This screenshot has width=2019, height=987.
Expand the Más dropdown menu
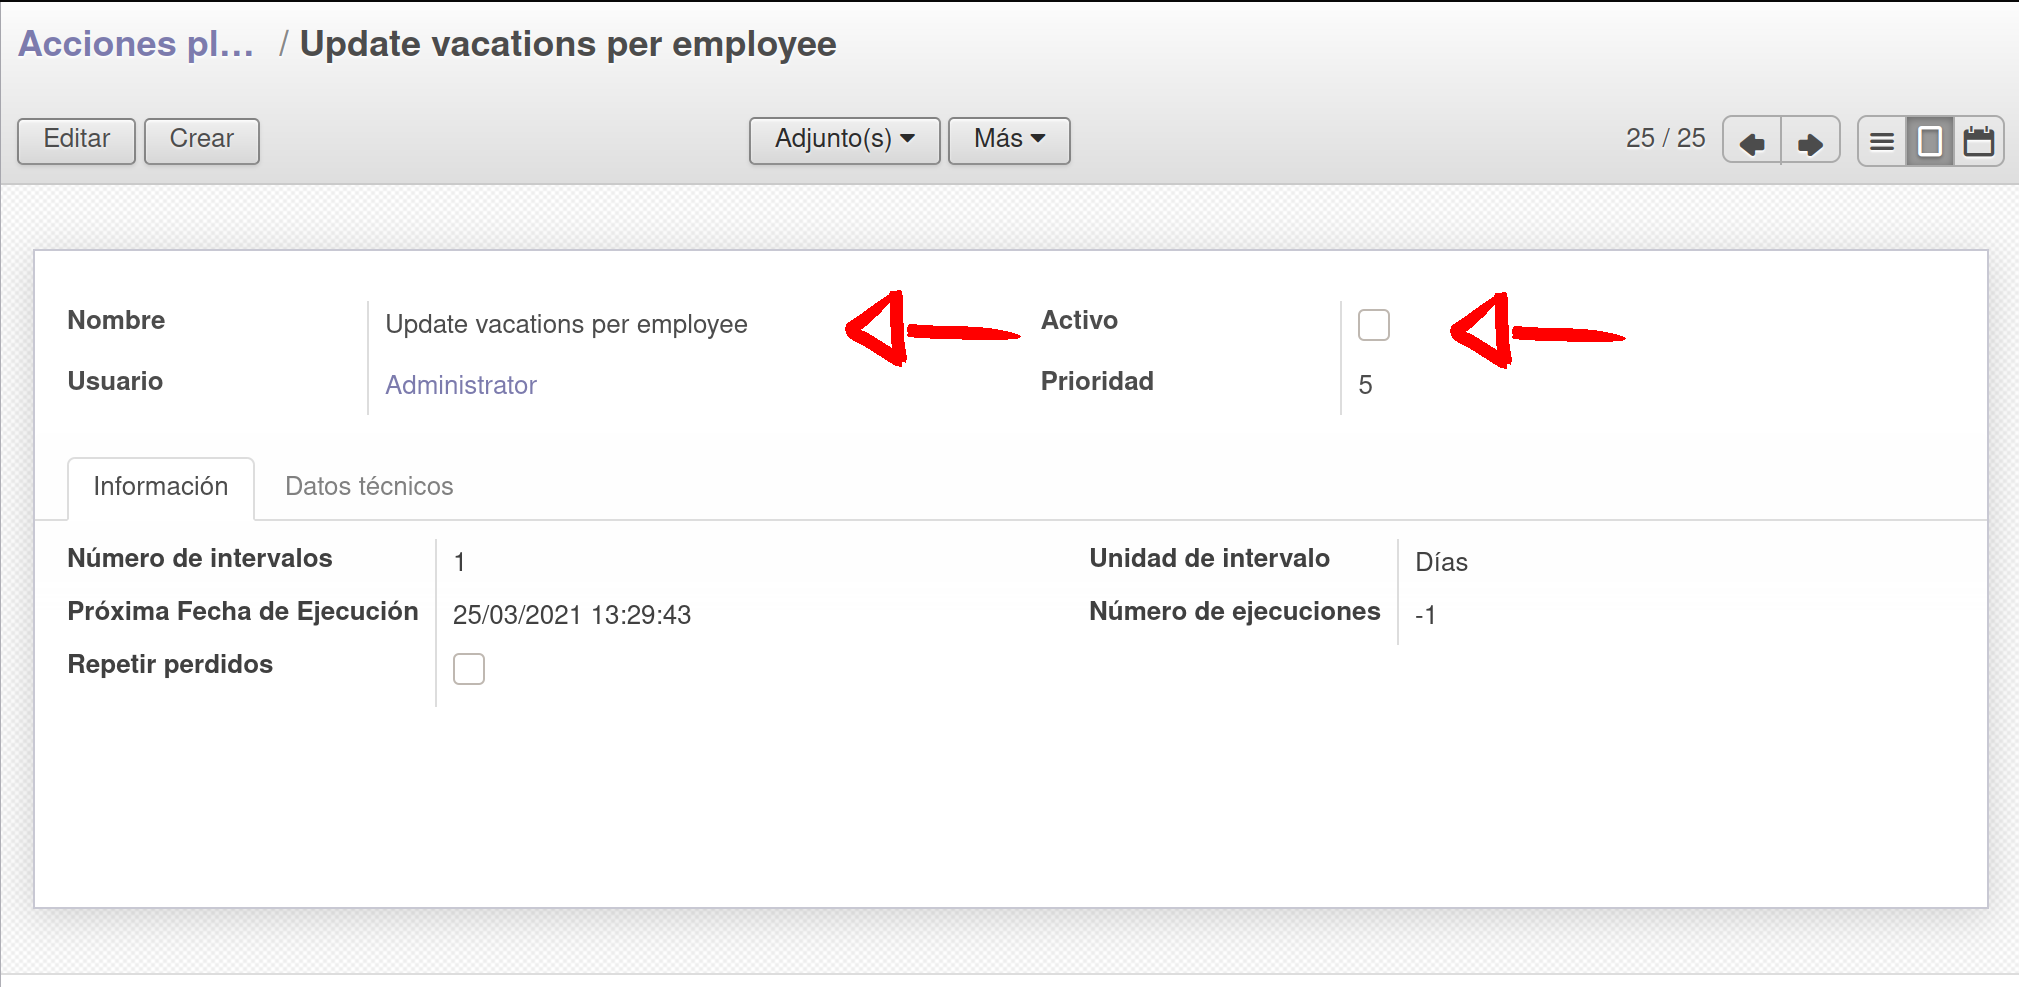[1008, 140]
